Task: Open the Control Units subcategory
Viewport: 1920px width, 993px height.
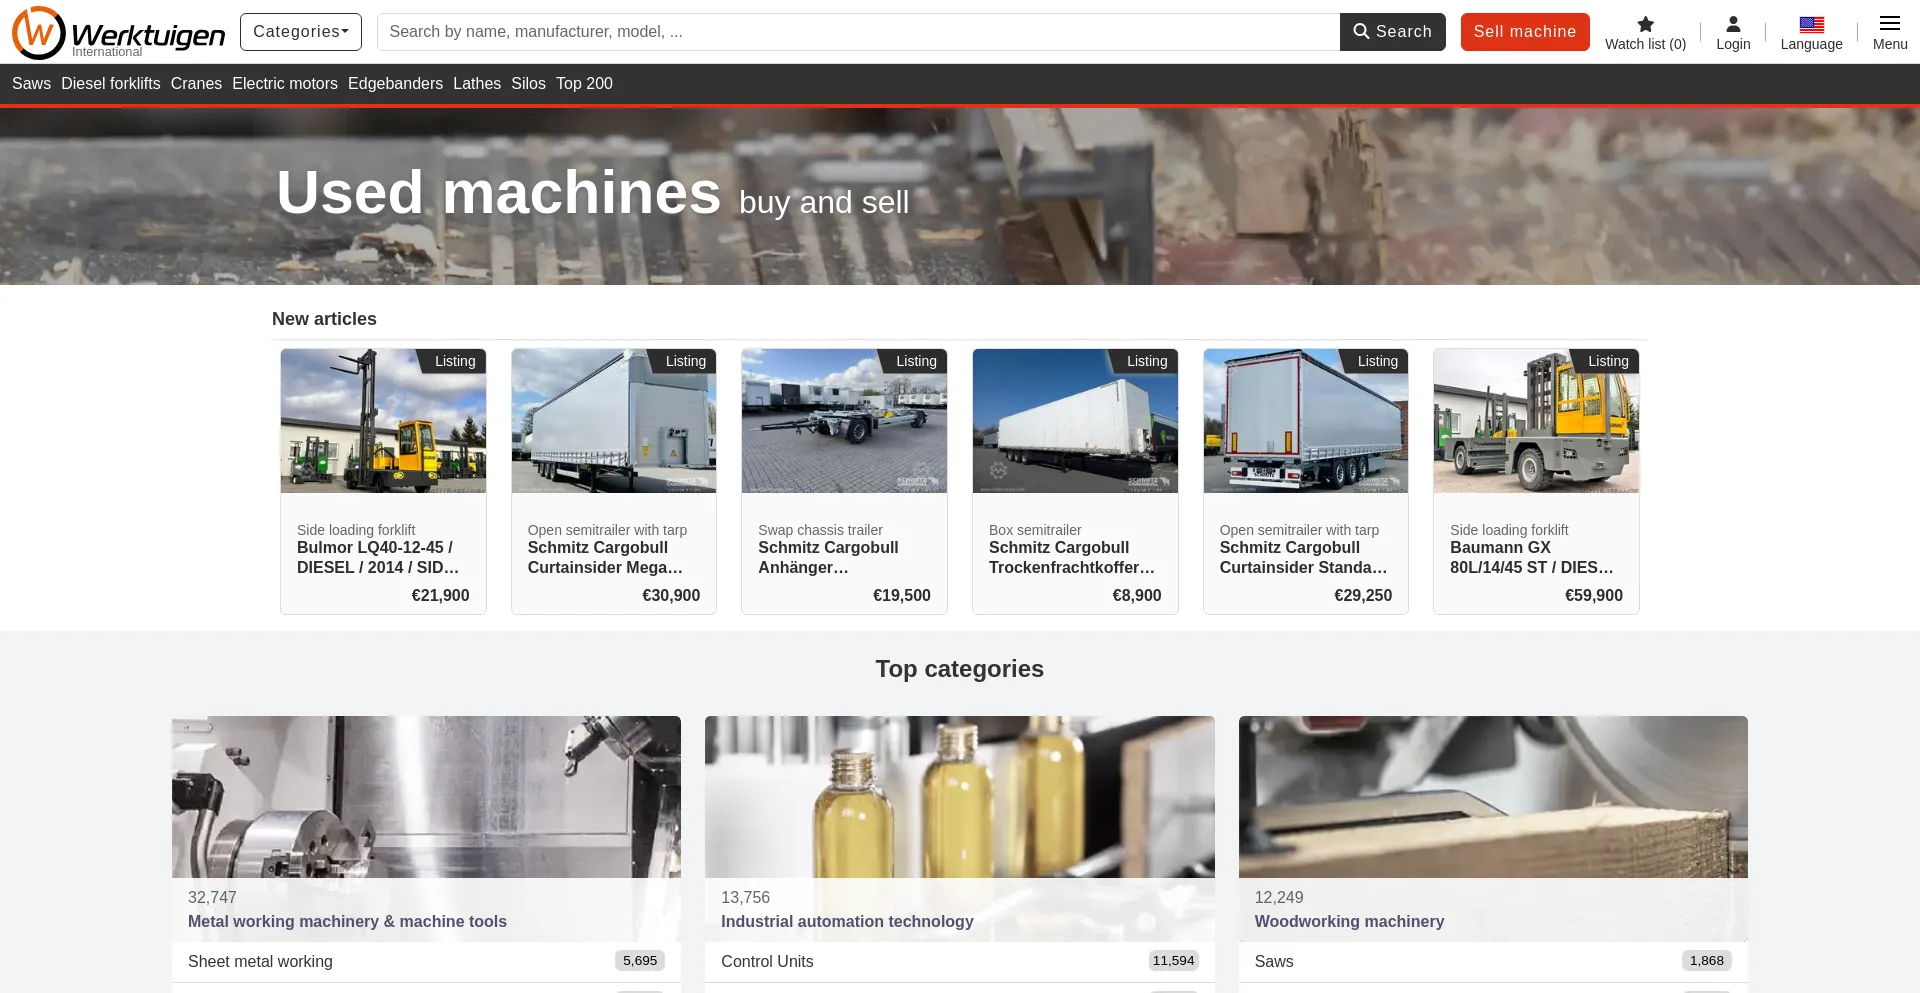Action: coord(767,962)
